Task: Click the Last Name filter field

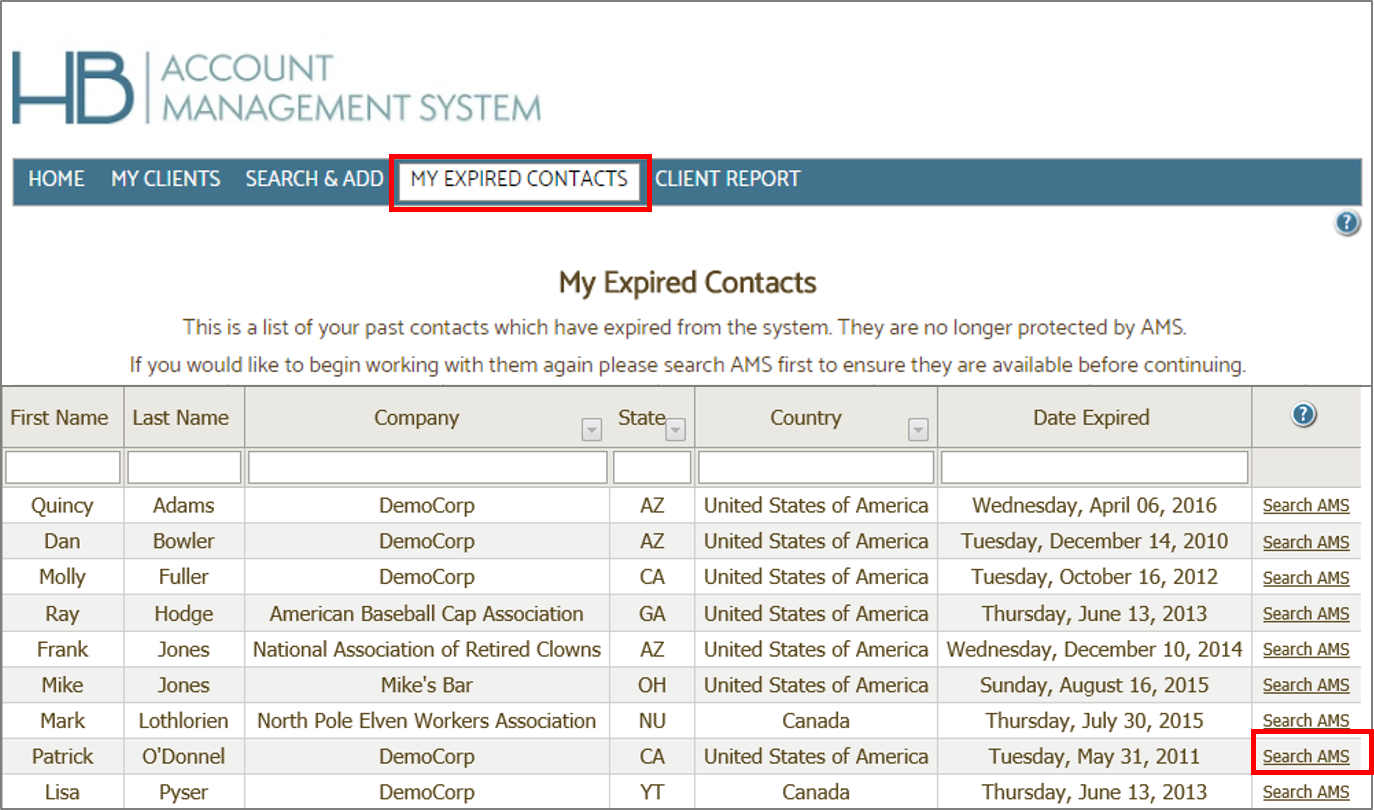Action: click(184, 466)
